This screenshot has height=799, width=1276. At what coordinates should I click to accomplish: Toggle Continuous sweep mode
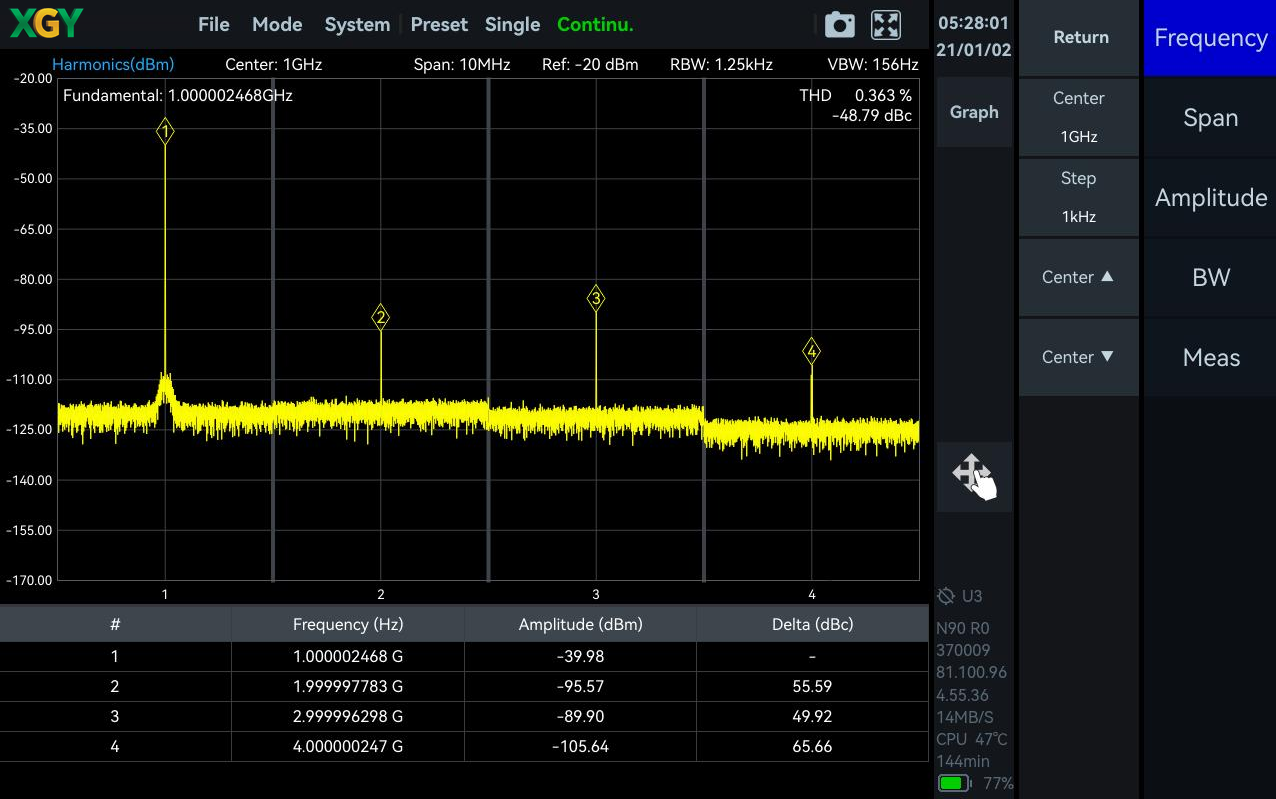point(595,25)
